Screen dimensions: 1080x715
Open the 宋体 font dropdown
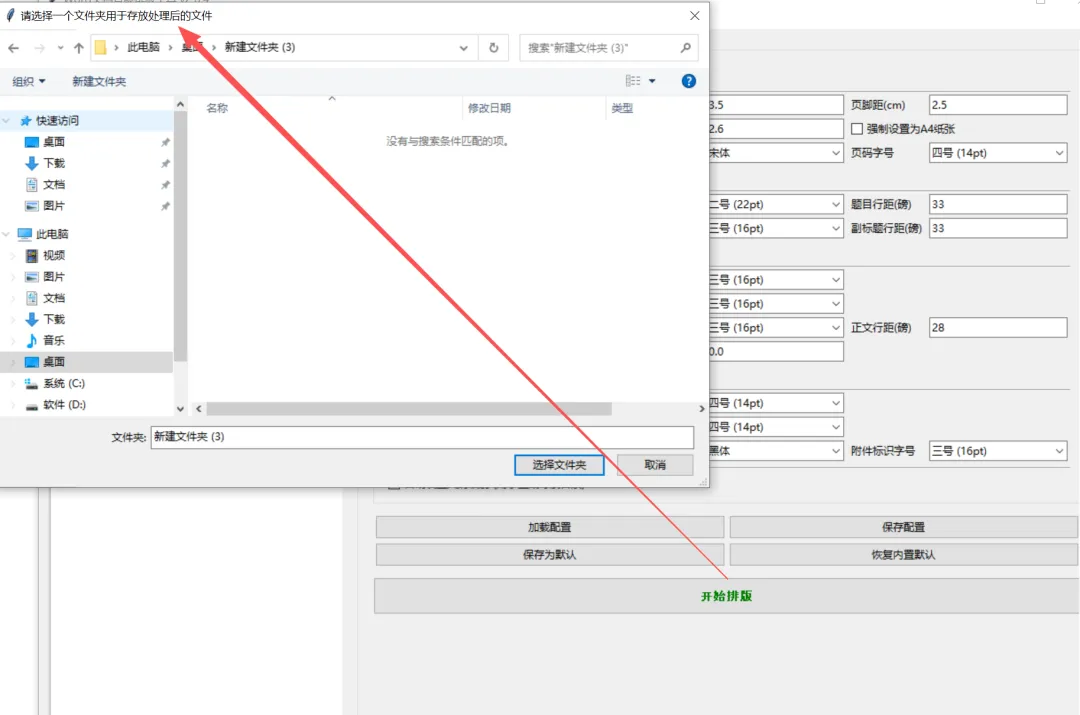click(776, 153)
